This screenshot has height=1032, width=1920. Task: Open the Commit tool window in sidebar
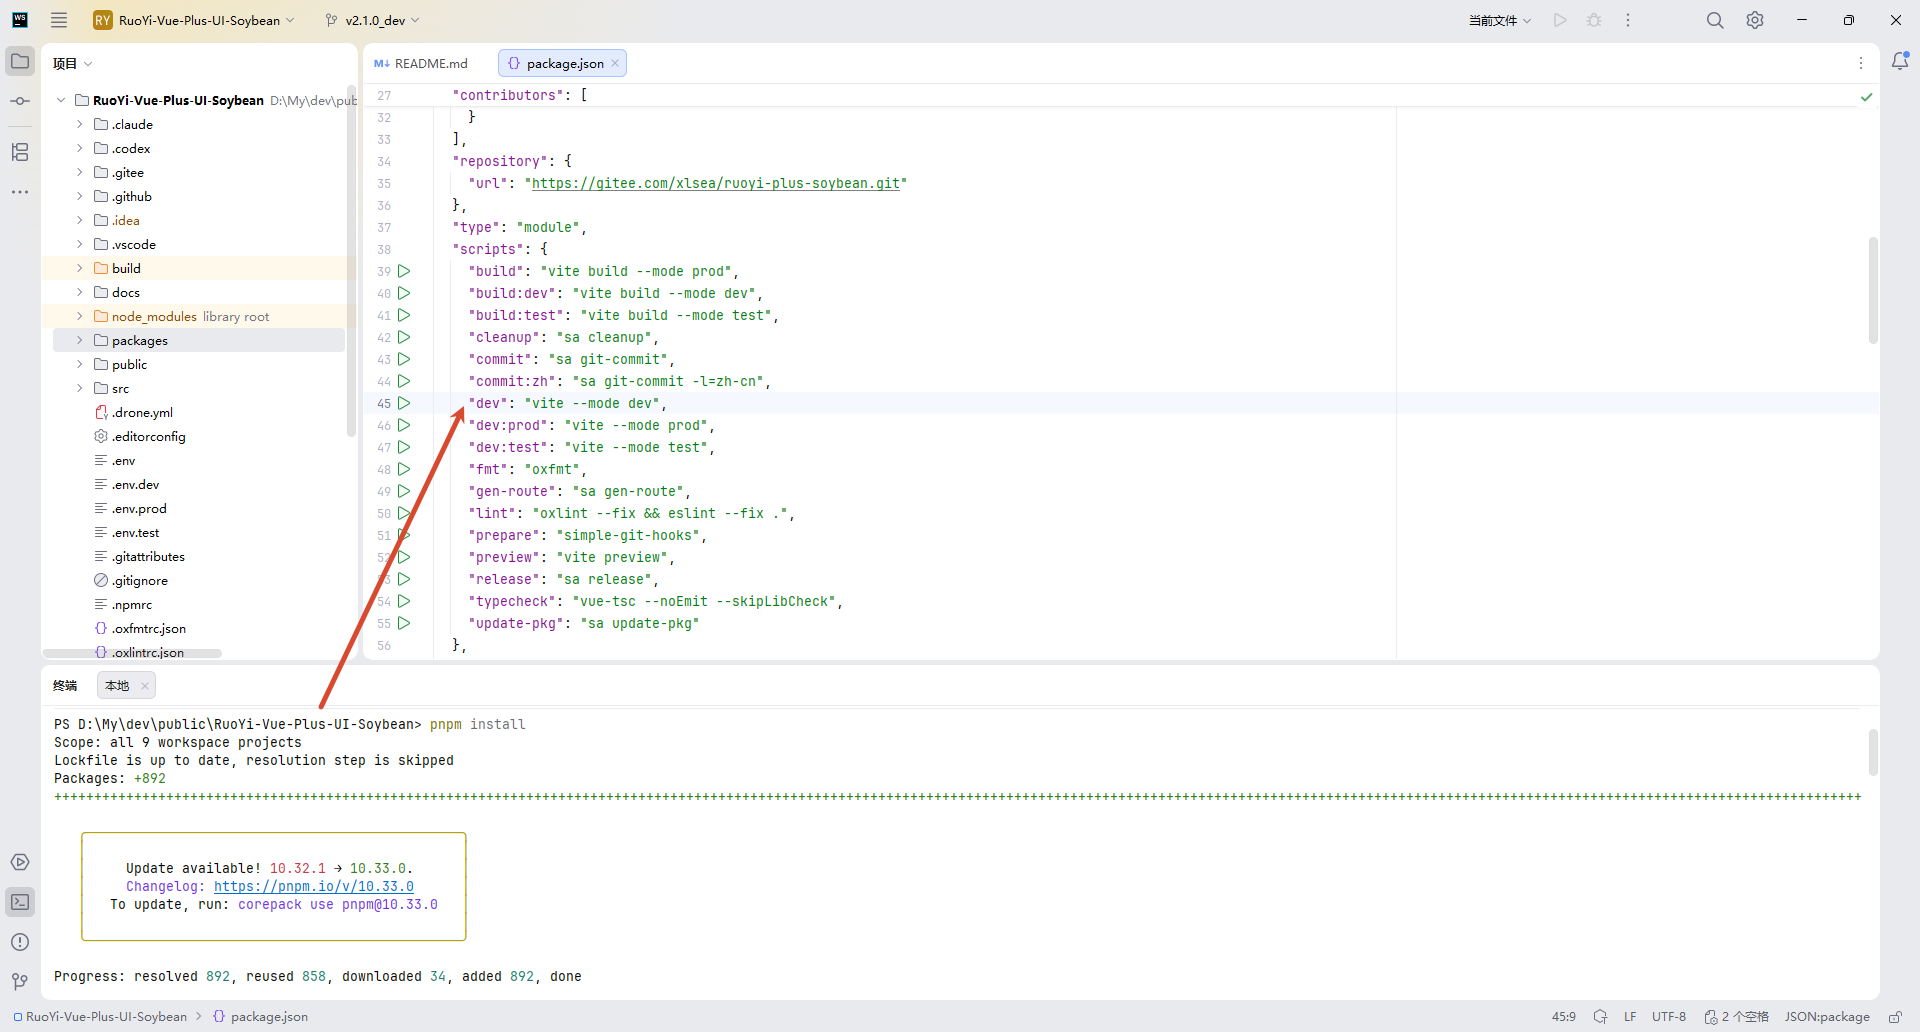pyautogui.click(x=20, y=101)
